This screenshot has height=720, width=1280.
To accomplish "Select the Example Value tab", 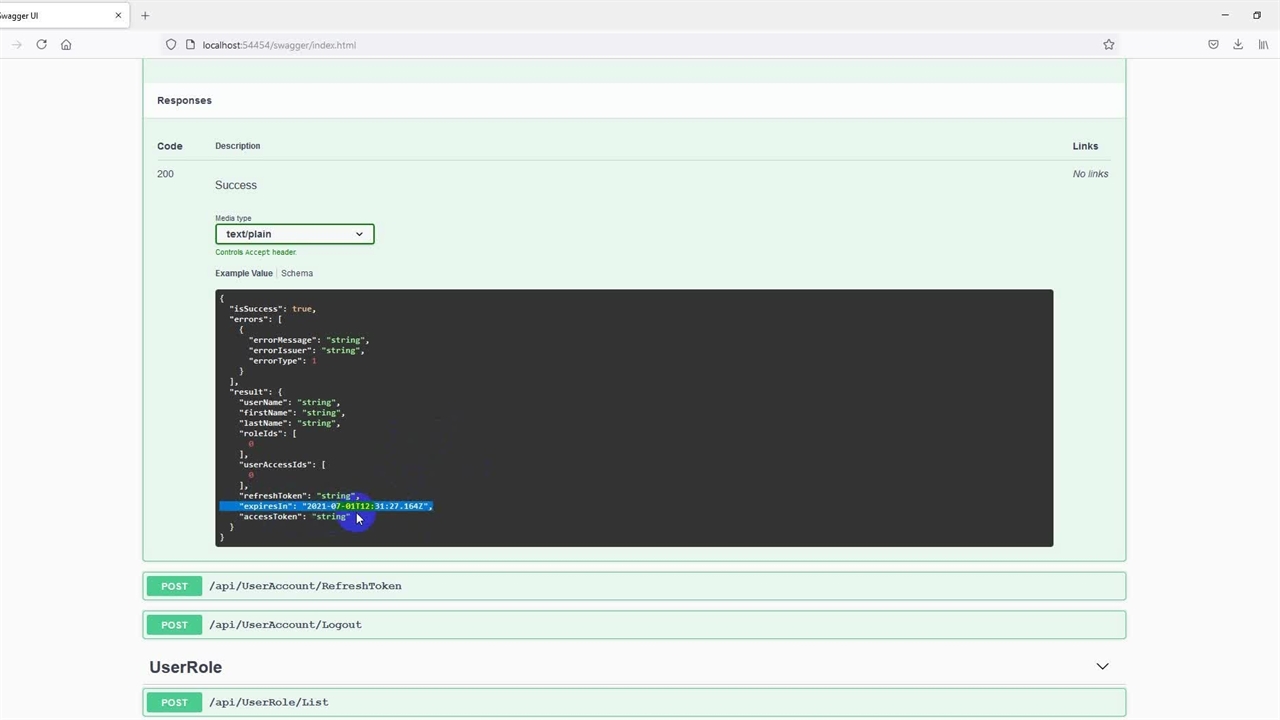I will tap(243, 273).
